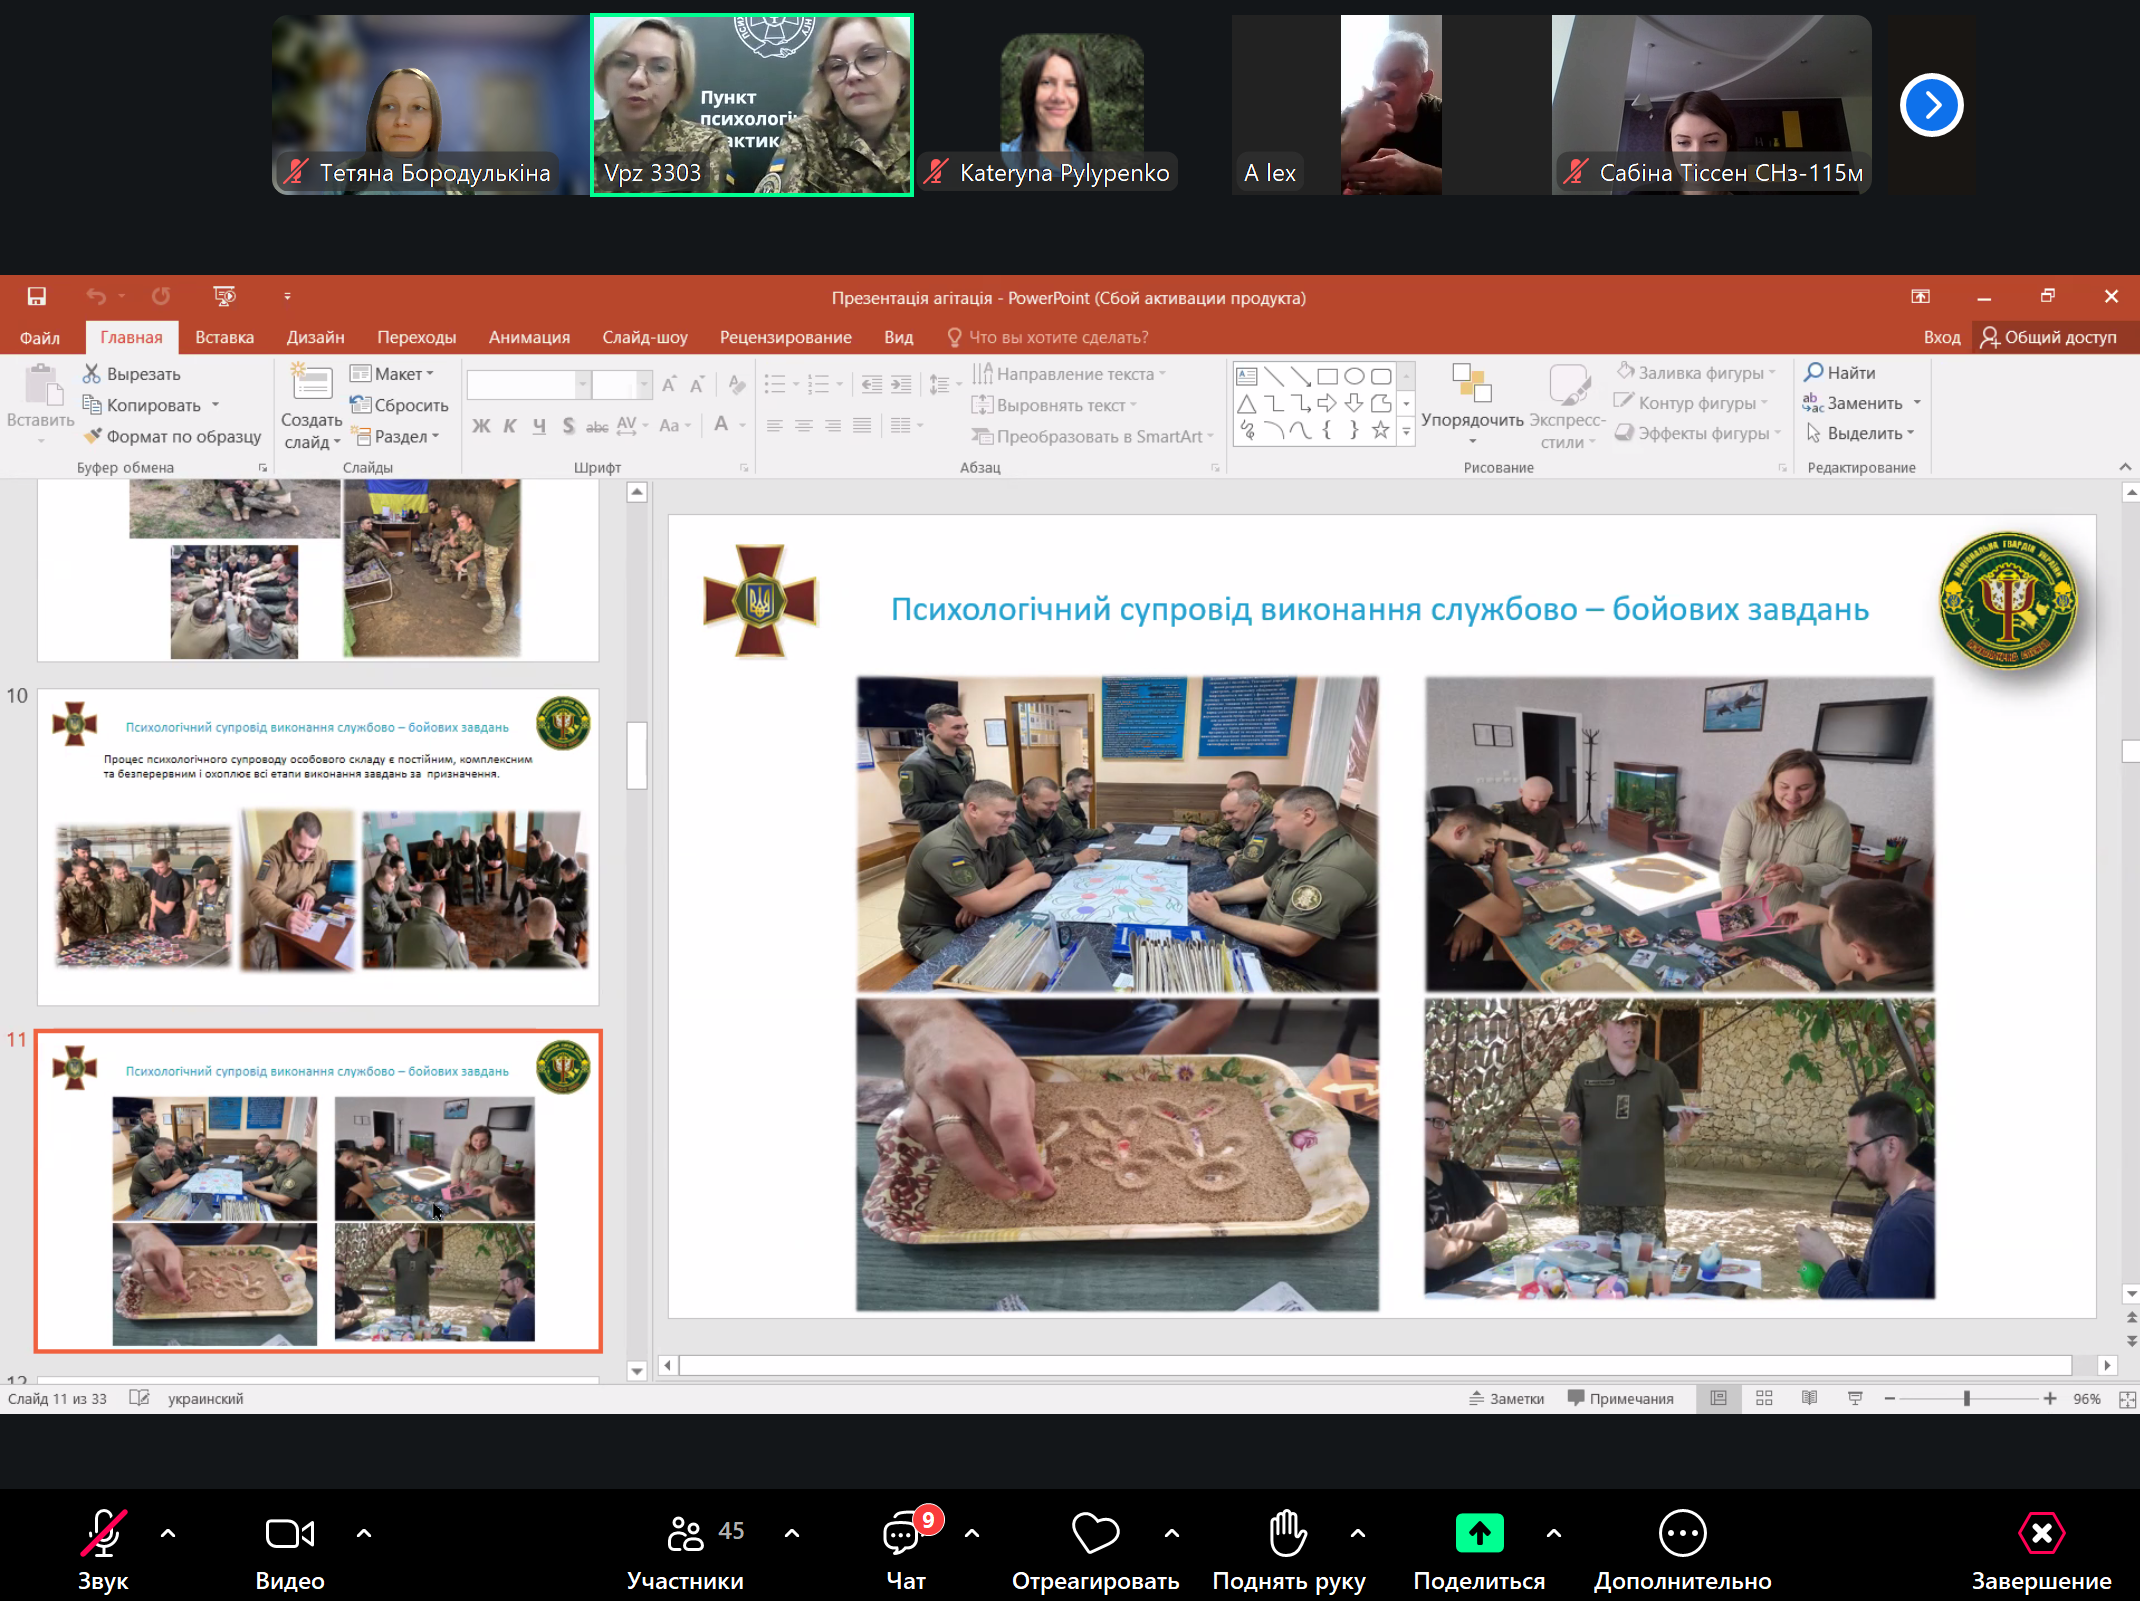Click the zoom slider handle in status bar
The height and width of the screenshot is (1601, 2140).
click(x=1966, y=1398)
